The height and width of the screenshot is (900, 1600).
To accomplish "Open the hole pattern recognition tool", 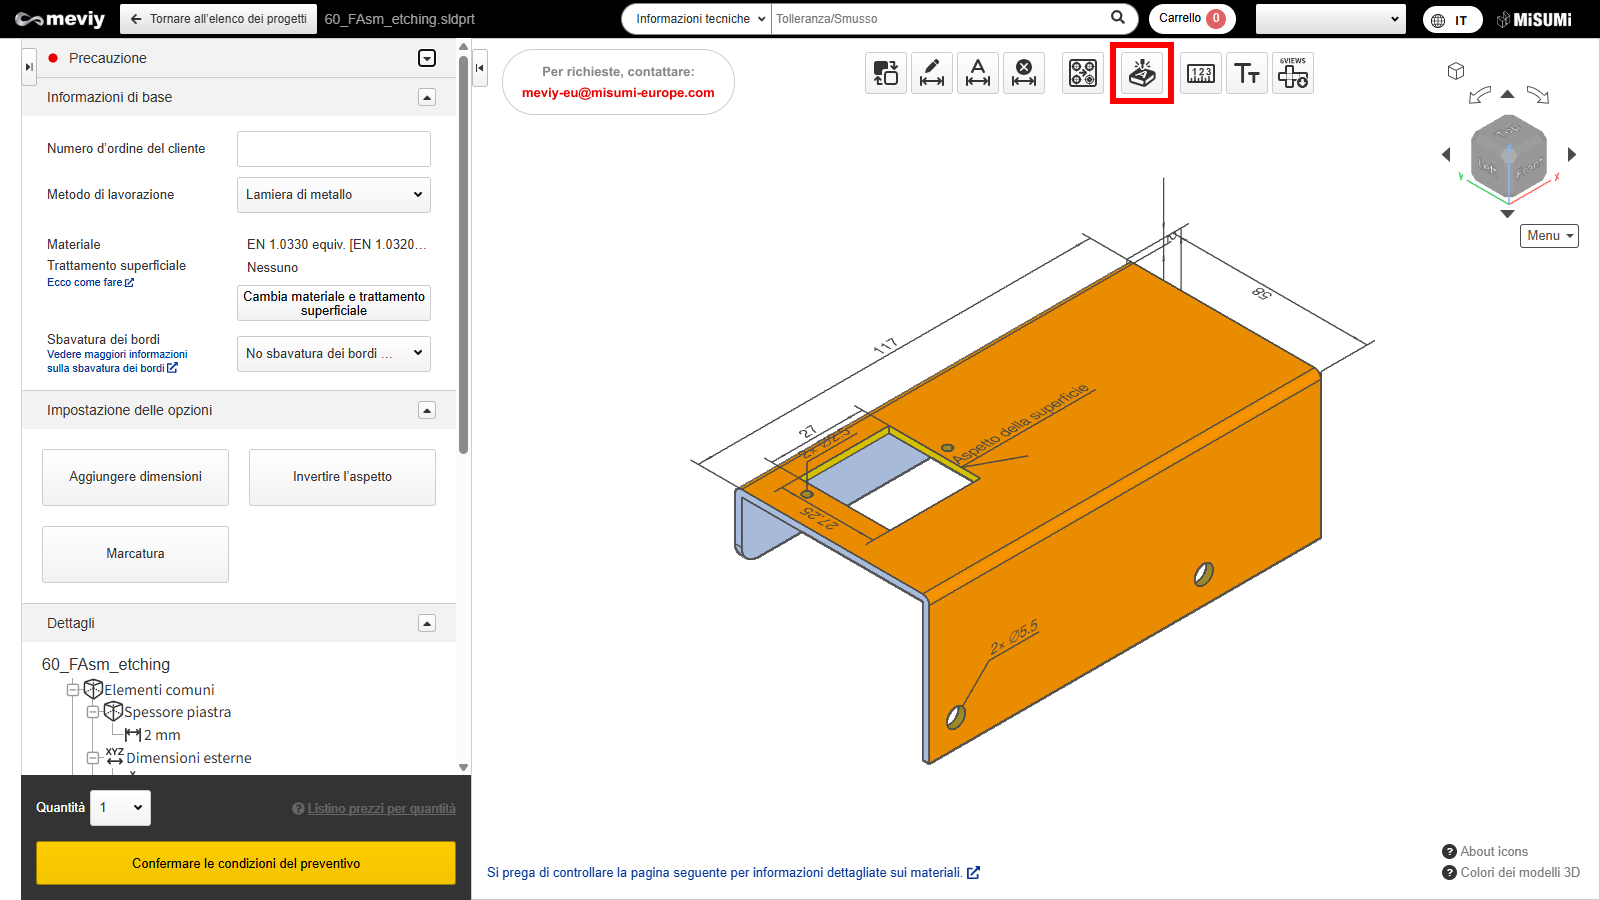I will 1083,73.
